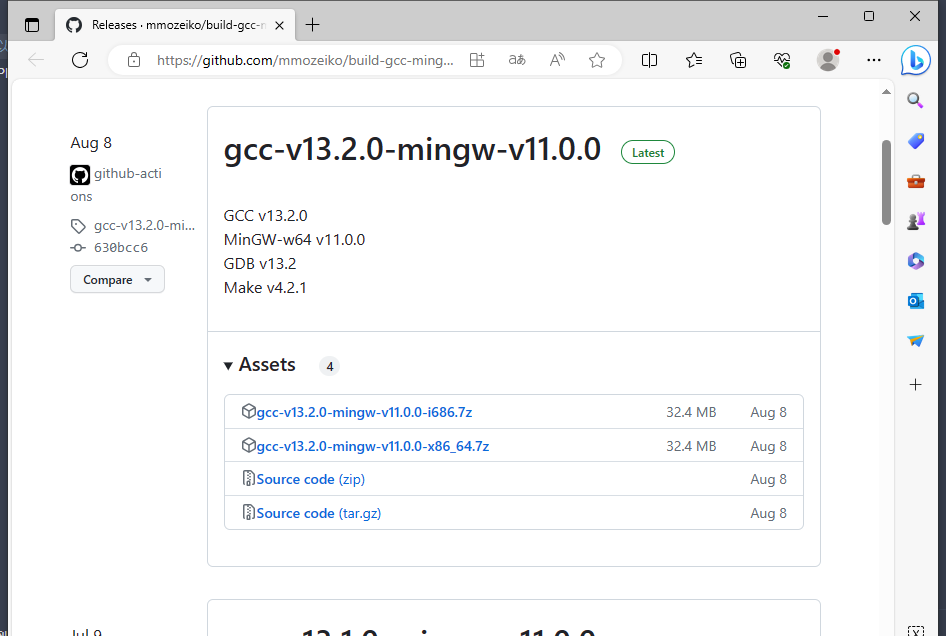This screenshot has height=636, width=946.
Task: Open the Shopping tag sidebar icon
Action: pos(916,141)
